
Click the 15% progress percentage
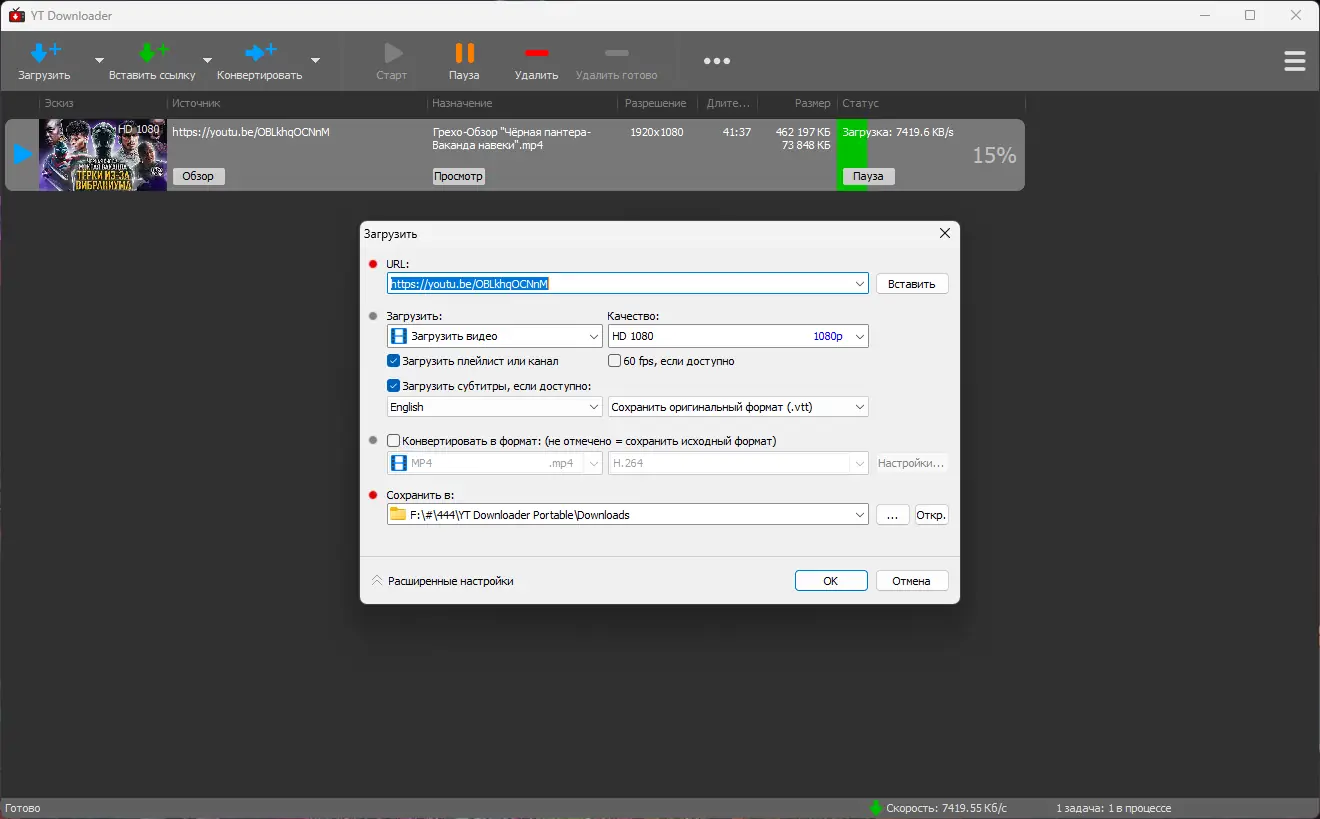[x=995, y=155]
